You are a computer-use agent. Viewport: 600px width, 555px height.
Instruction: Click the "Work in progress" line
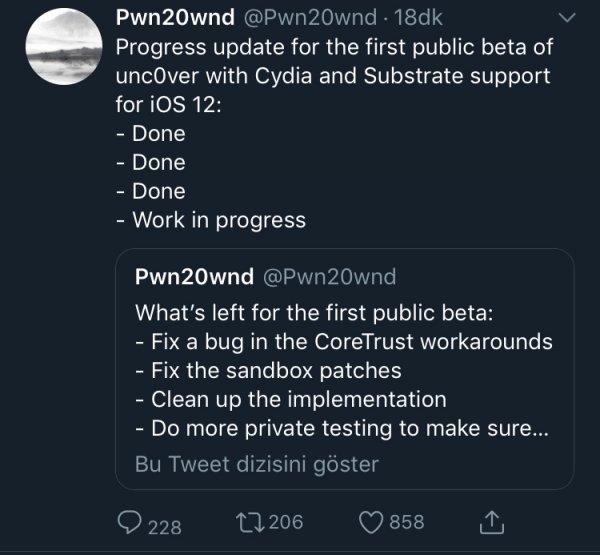click(218, 219)
